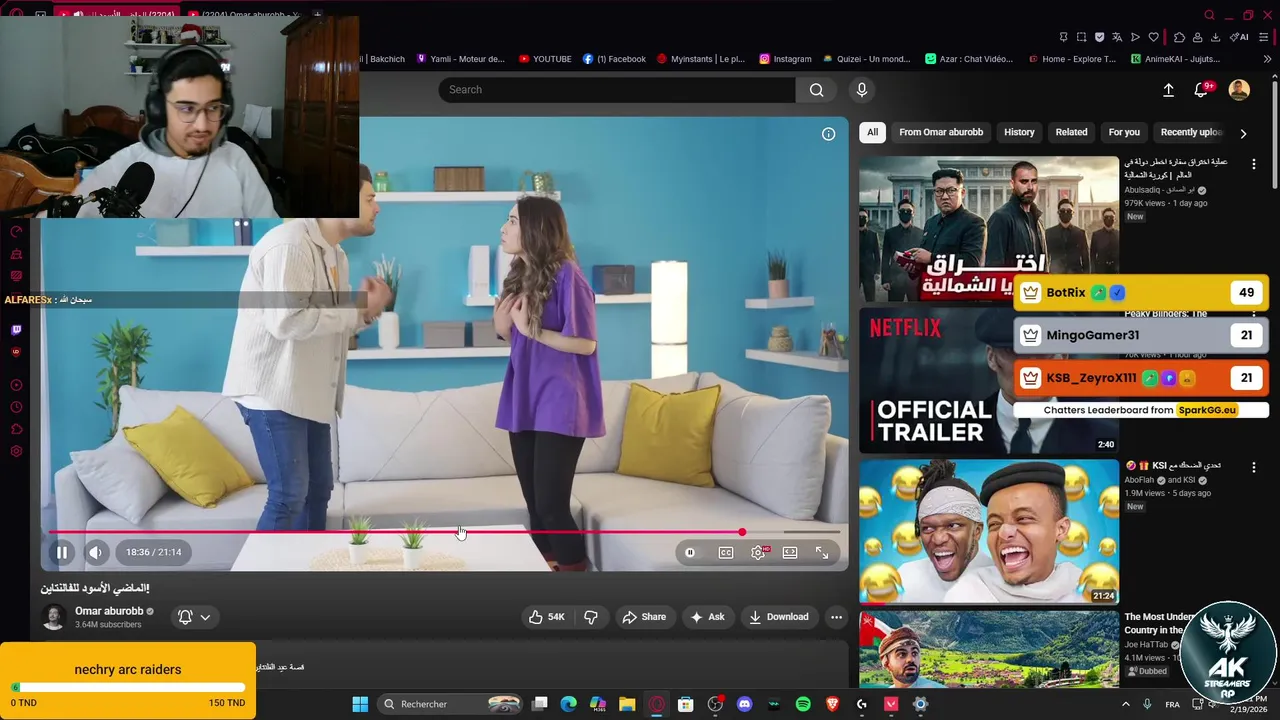Pause the video with the player pause button
The width and height of the screenshot is (1280, 720).
(62, 552)
